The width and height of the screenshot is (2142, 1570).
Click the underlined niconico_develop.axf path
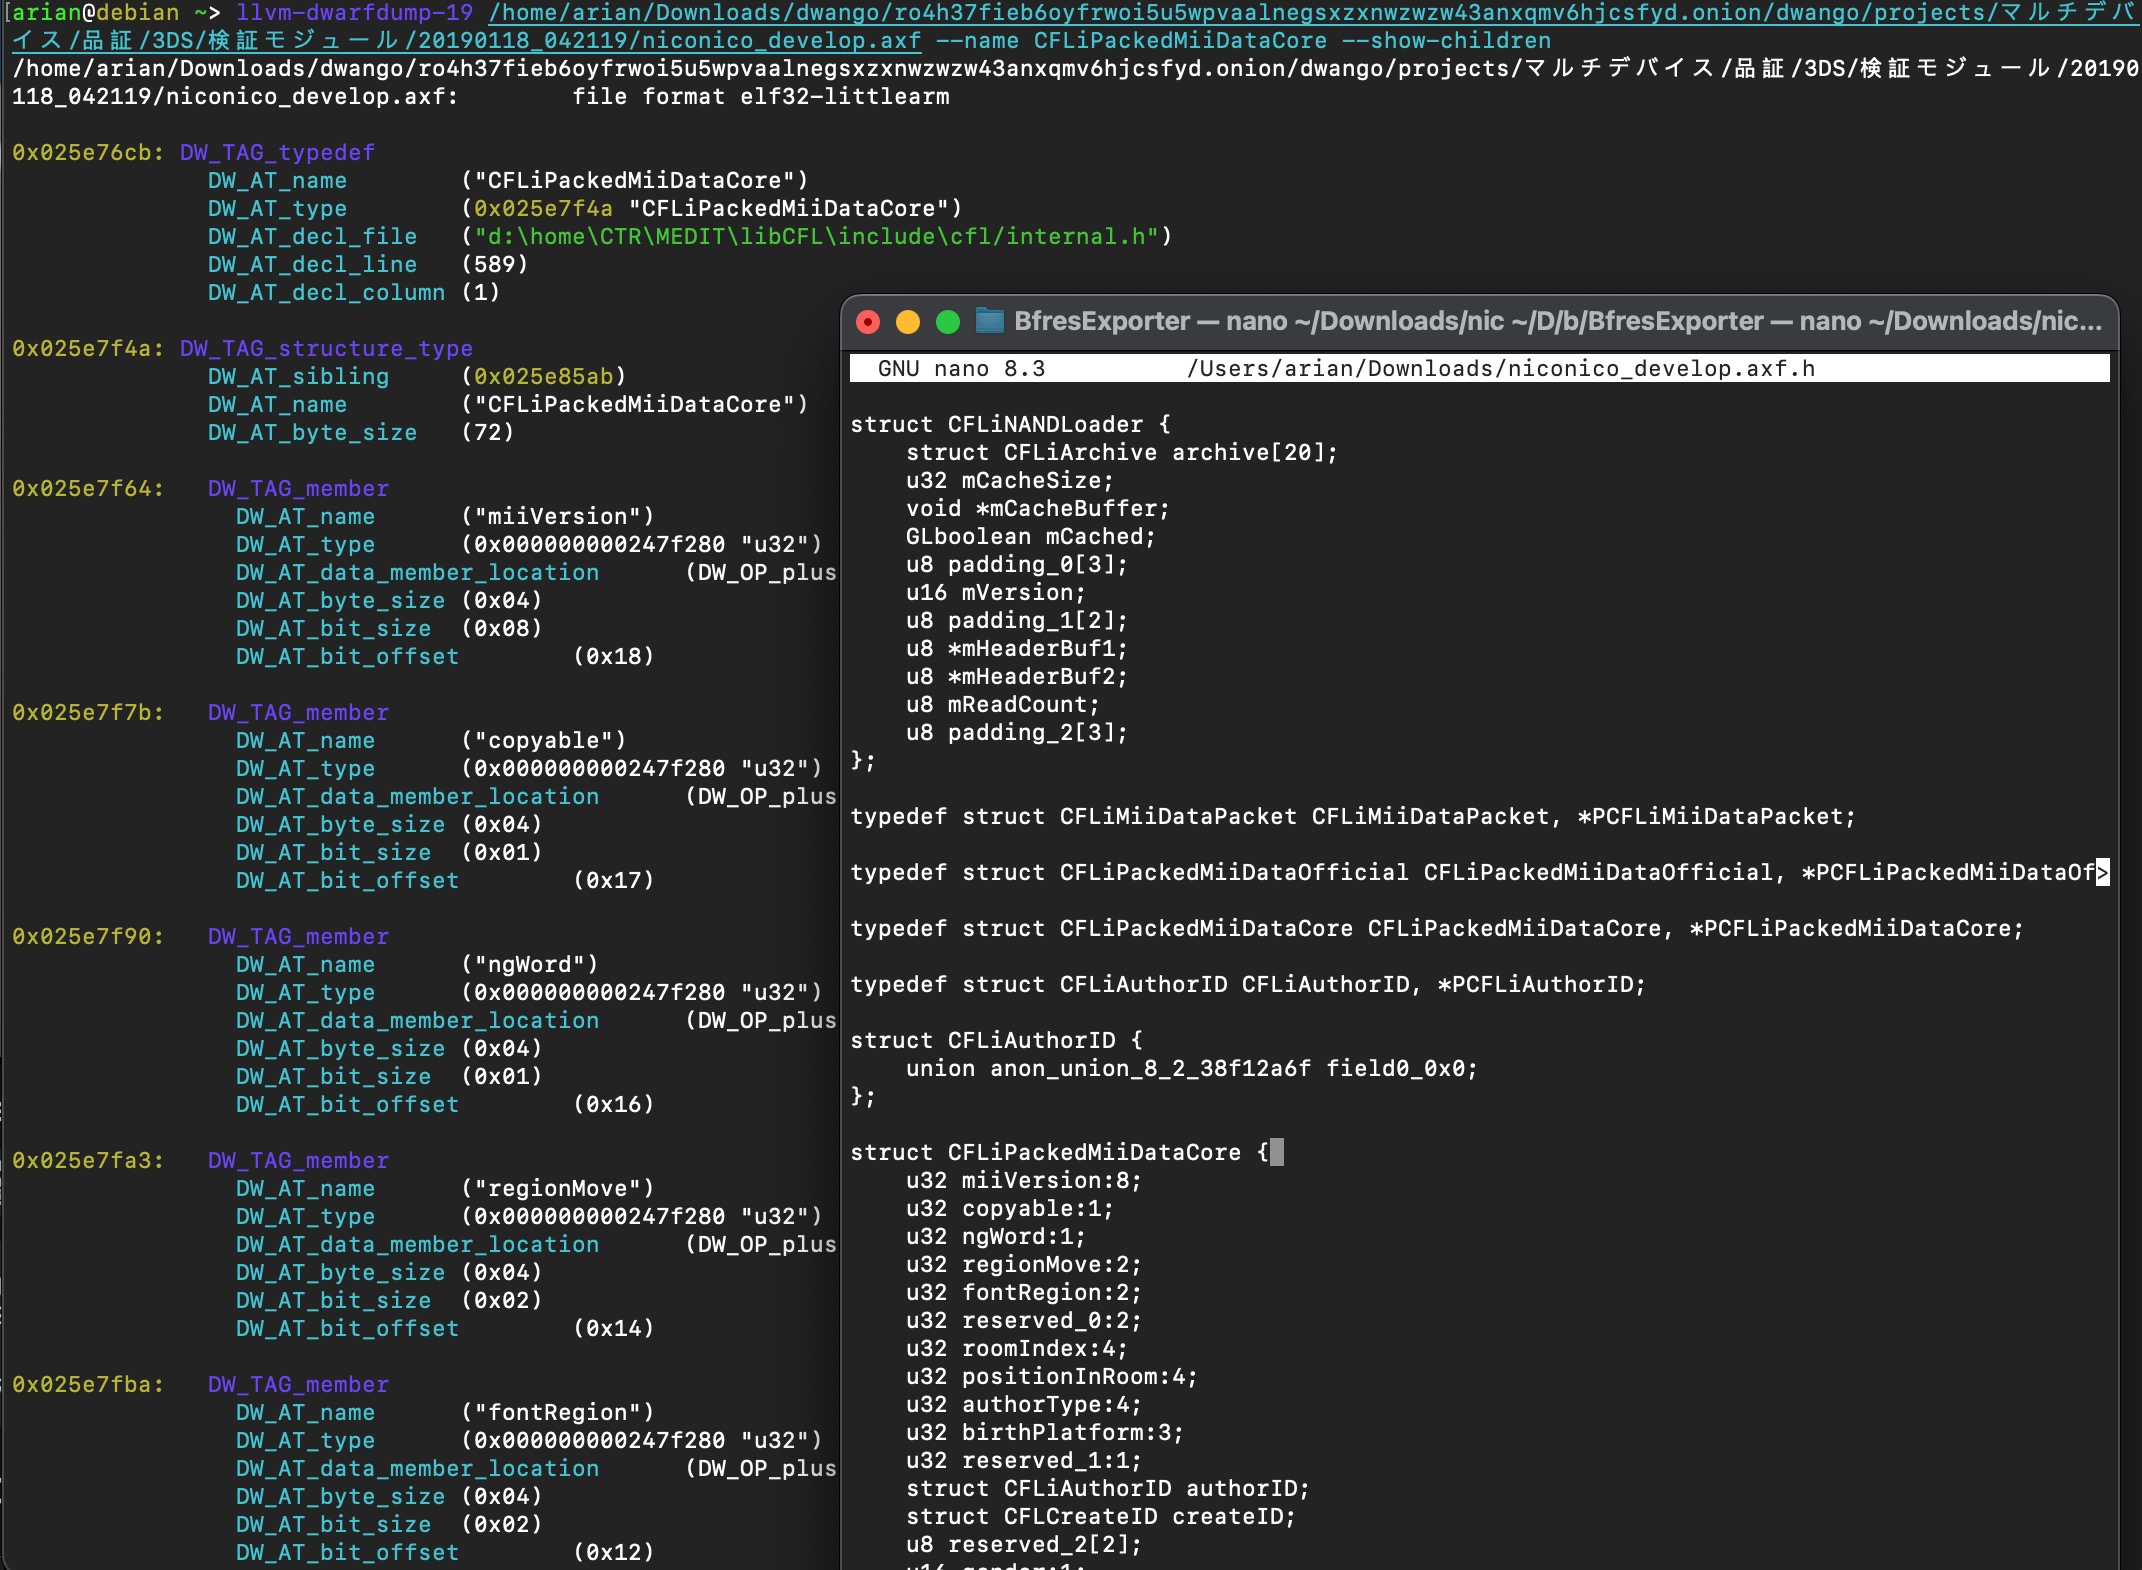780,41
